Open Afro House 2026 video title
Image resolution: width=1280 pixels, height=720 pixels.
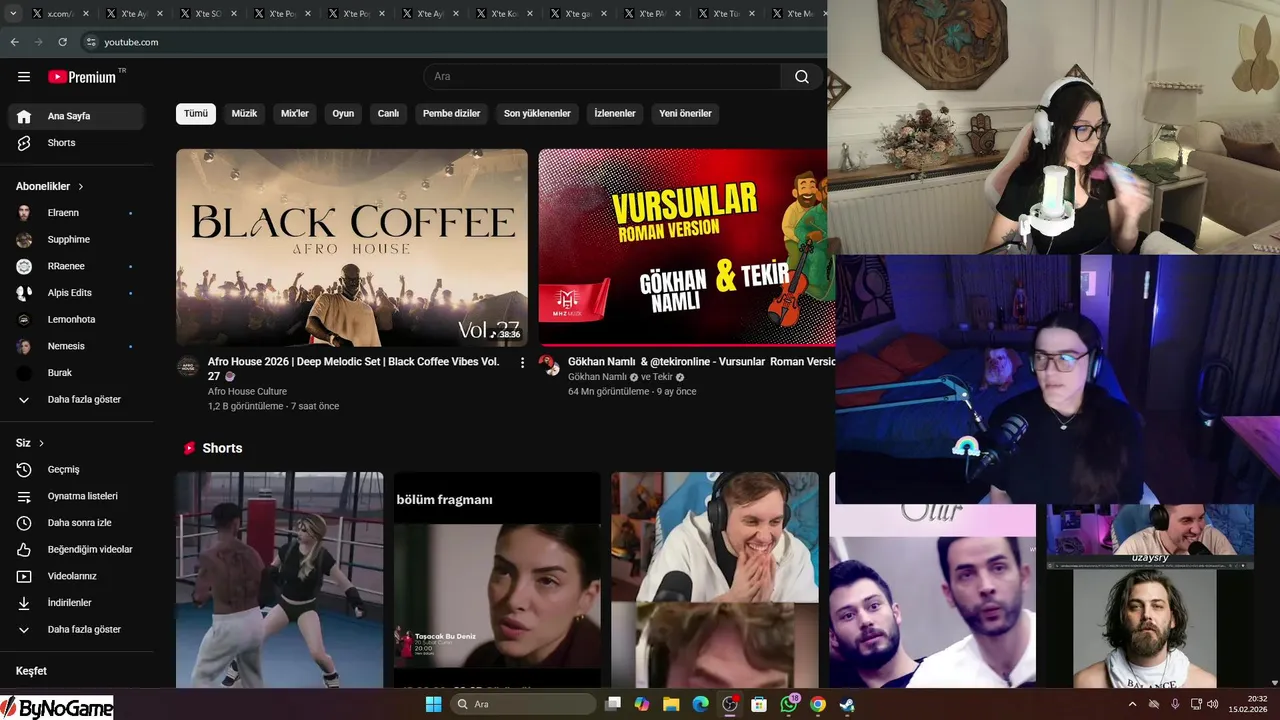click(354, 369)
